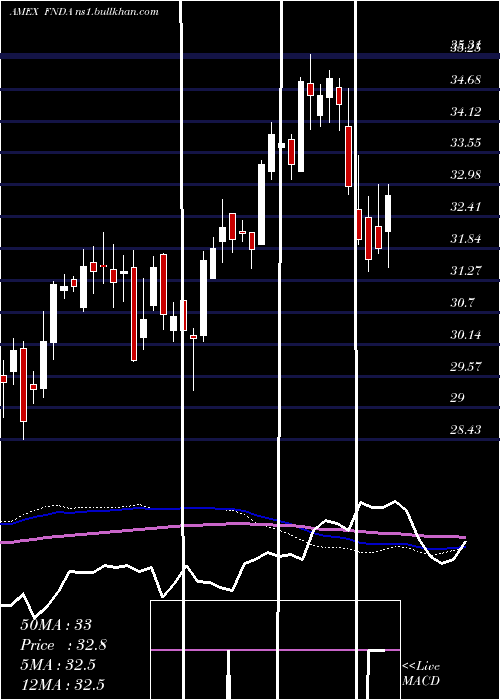Click the 34.68 price axis label
Image resolution: width=500 pixels, height=700 pixels.
click(x=466, y=80)
